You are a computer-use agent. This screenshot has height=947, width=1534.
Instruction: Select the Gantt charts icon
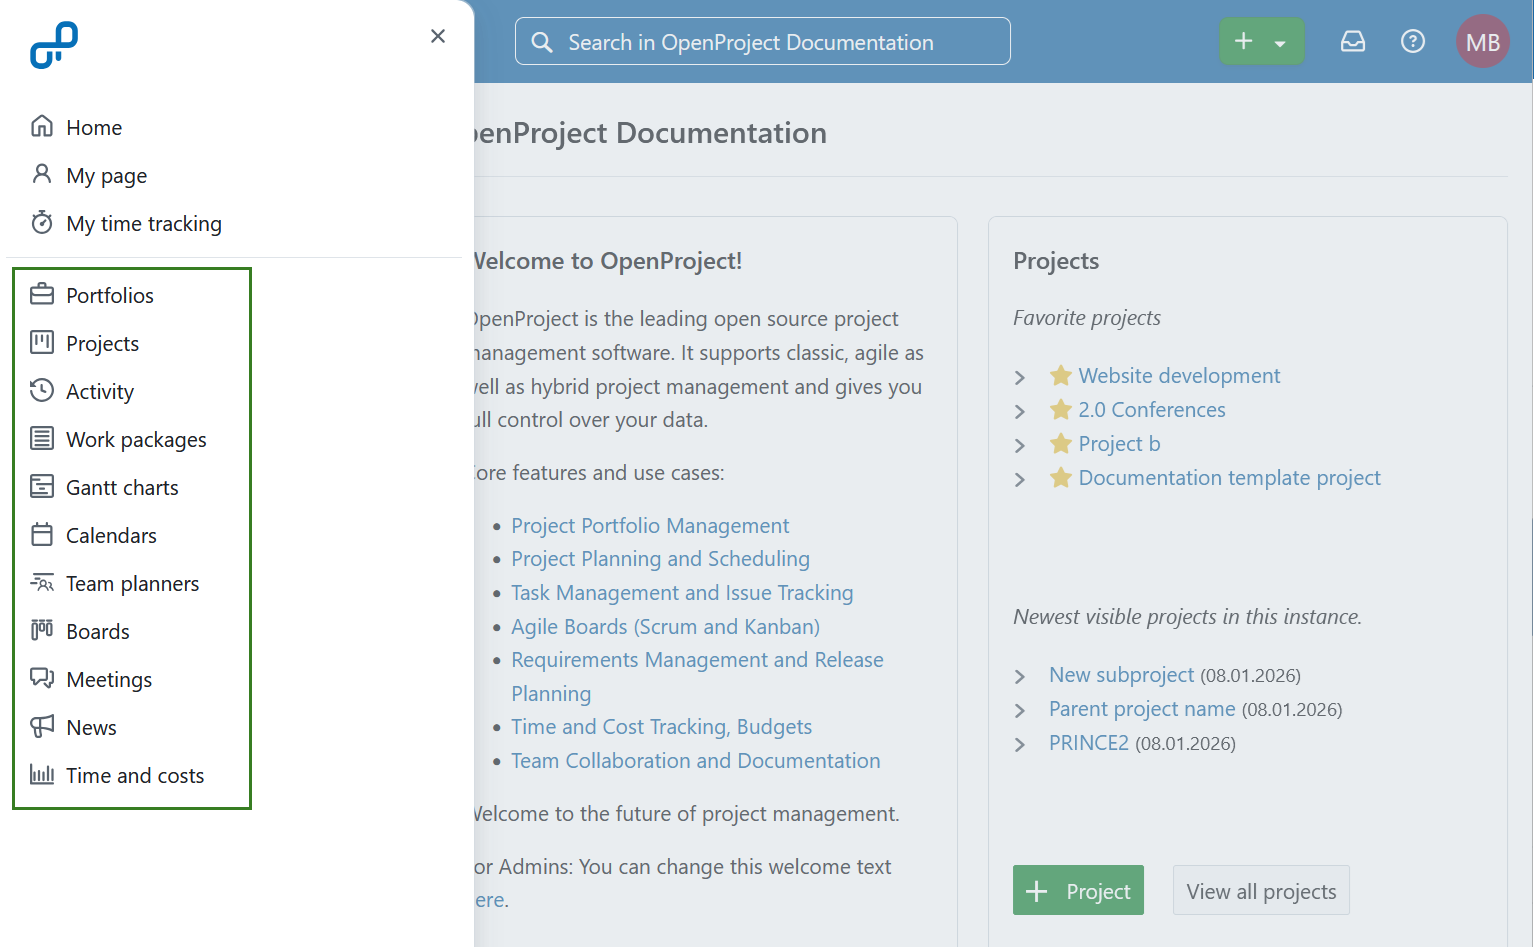click(42, 487)
